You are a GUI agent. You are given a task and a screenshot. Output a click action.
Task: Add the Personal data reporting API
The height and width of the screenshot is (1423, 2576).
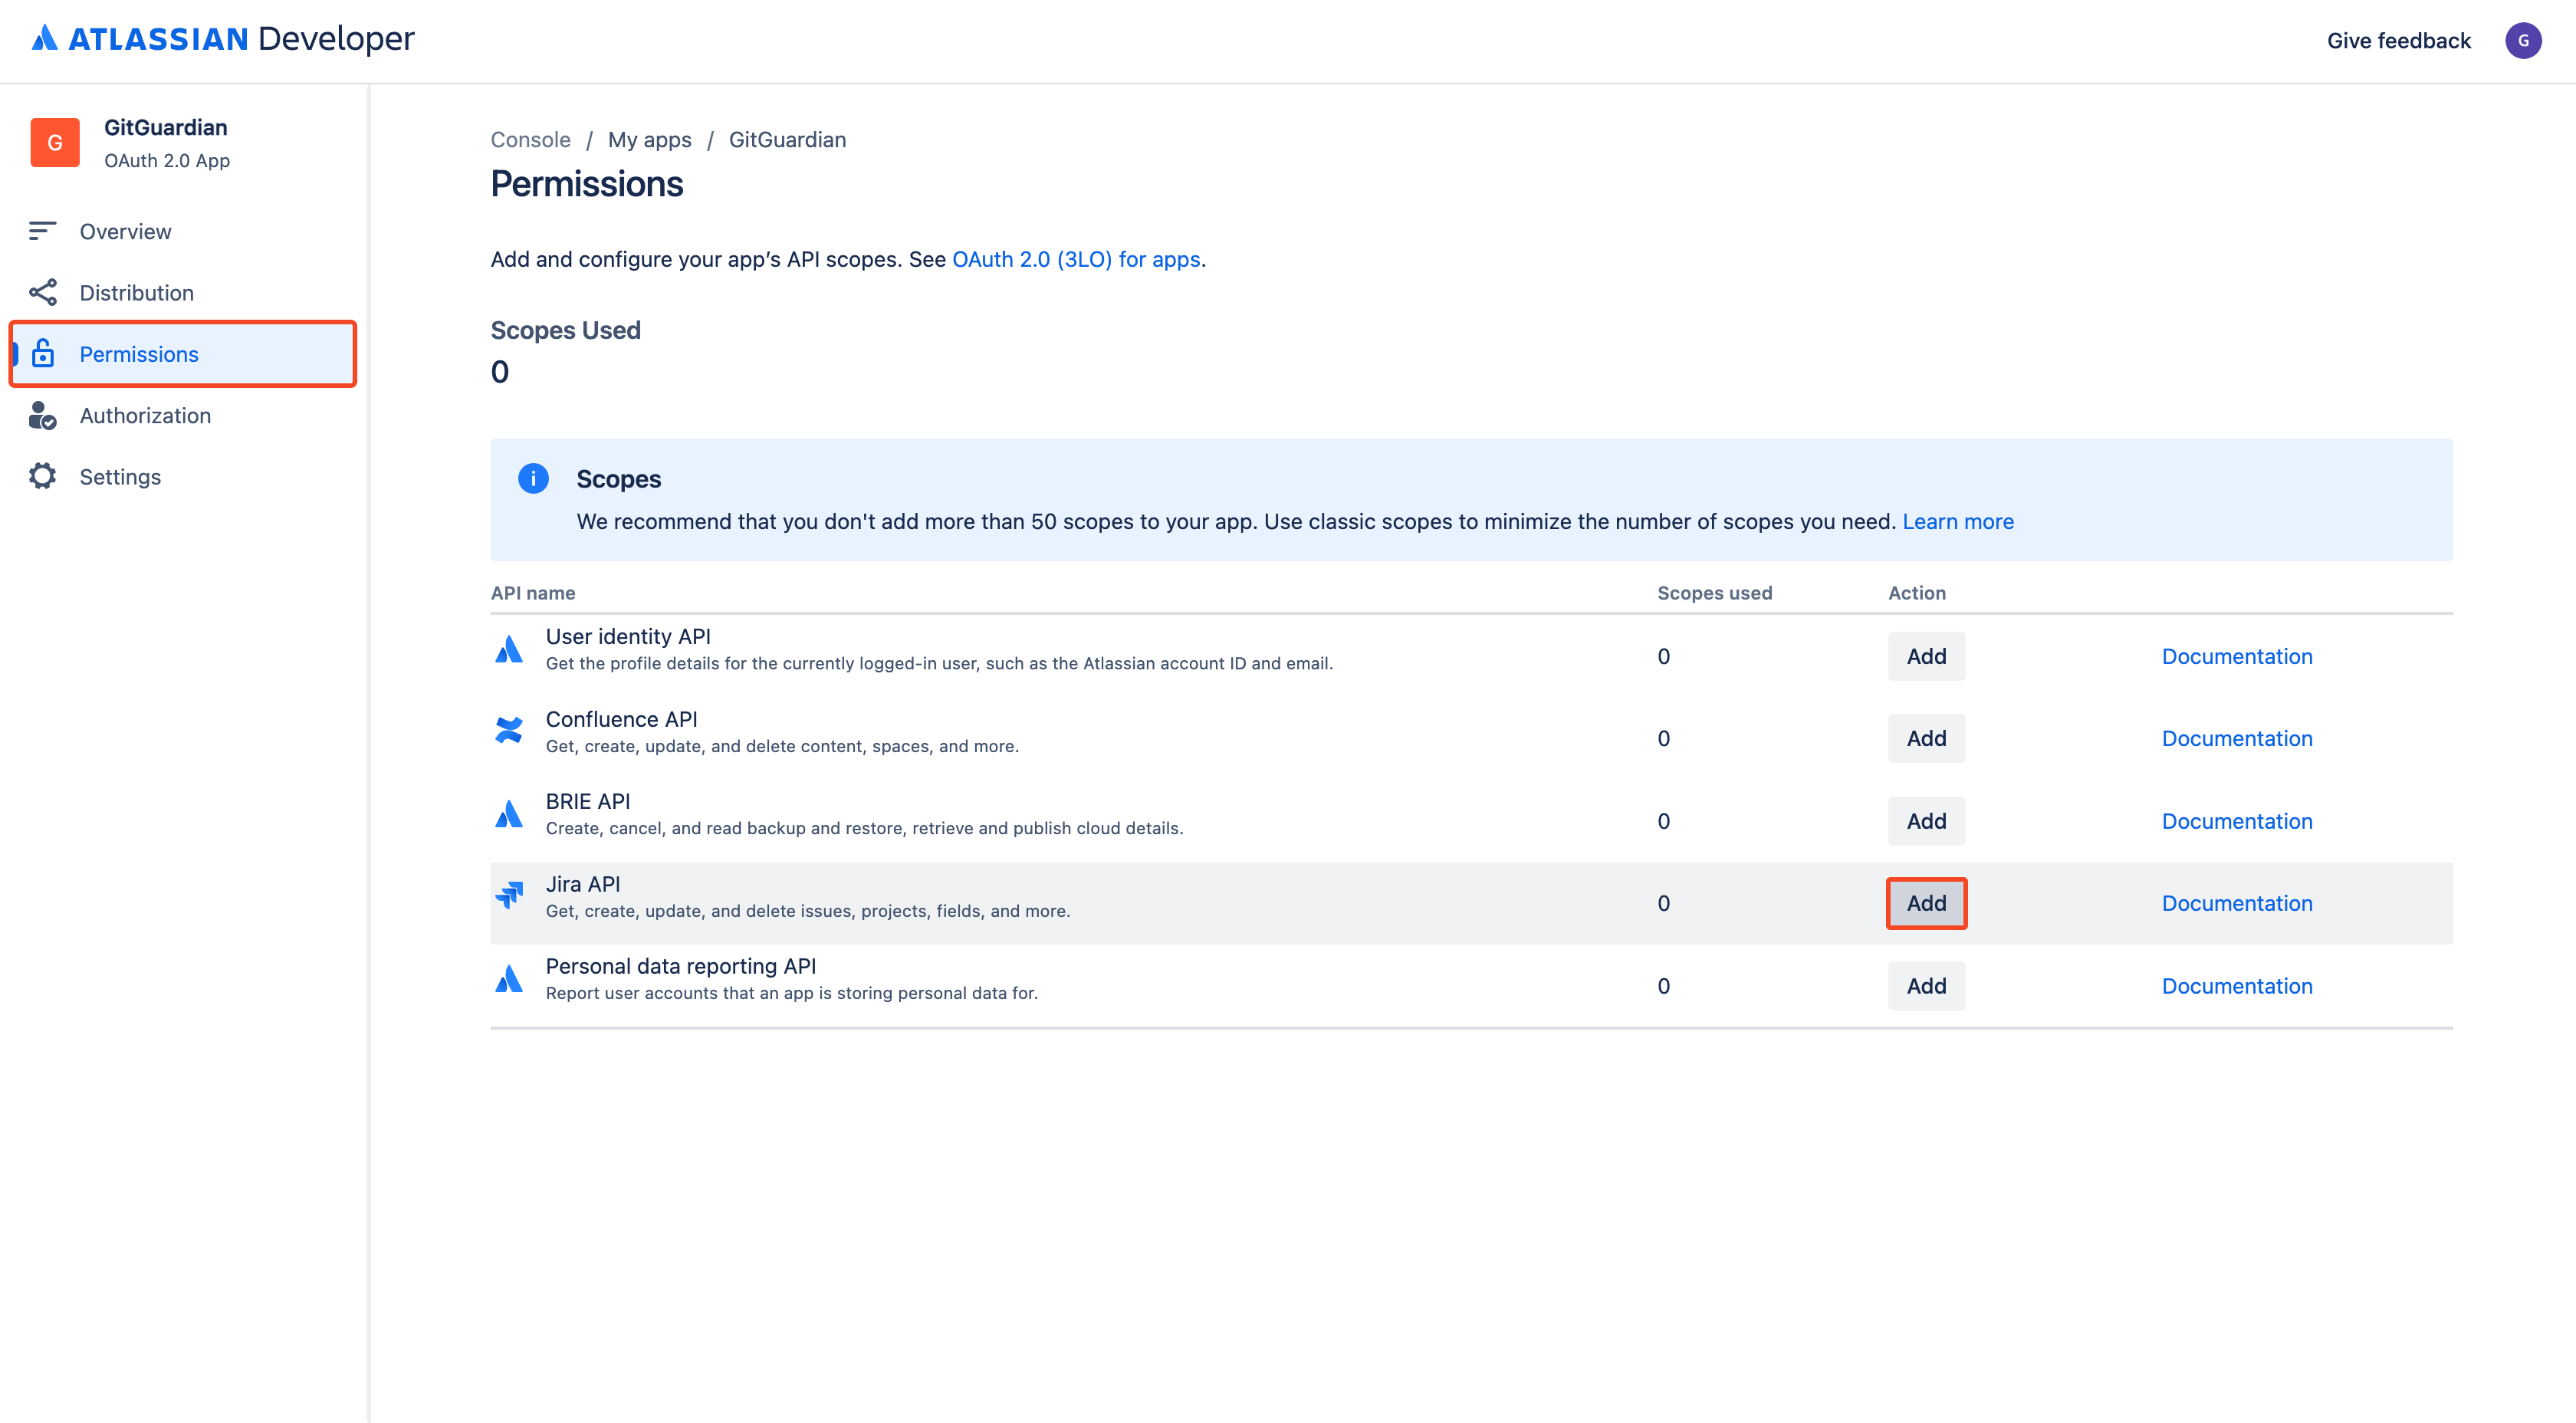point(1926,986)
